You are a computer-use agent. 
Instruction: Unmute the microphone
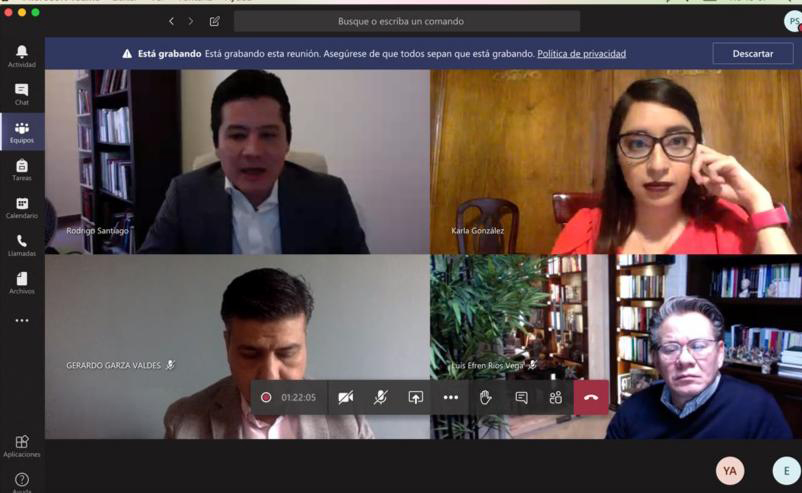point(380,397)
